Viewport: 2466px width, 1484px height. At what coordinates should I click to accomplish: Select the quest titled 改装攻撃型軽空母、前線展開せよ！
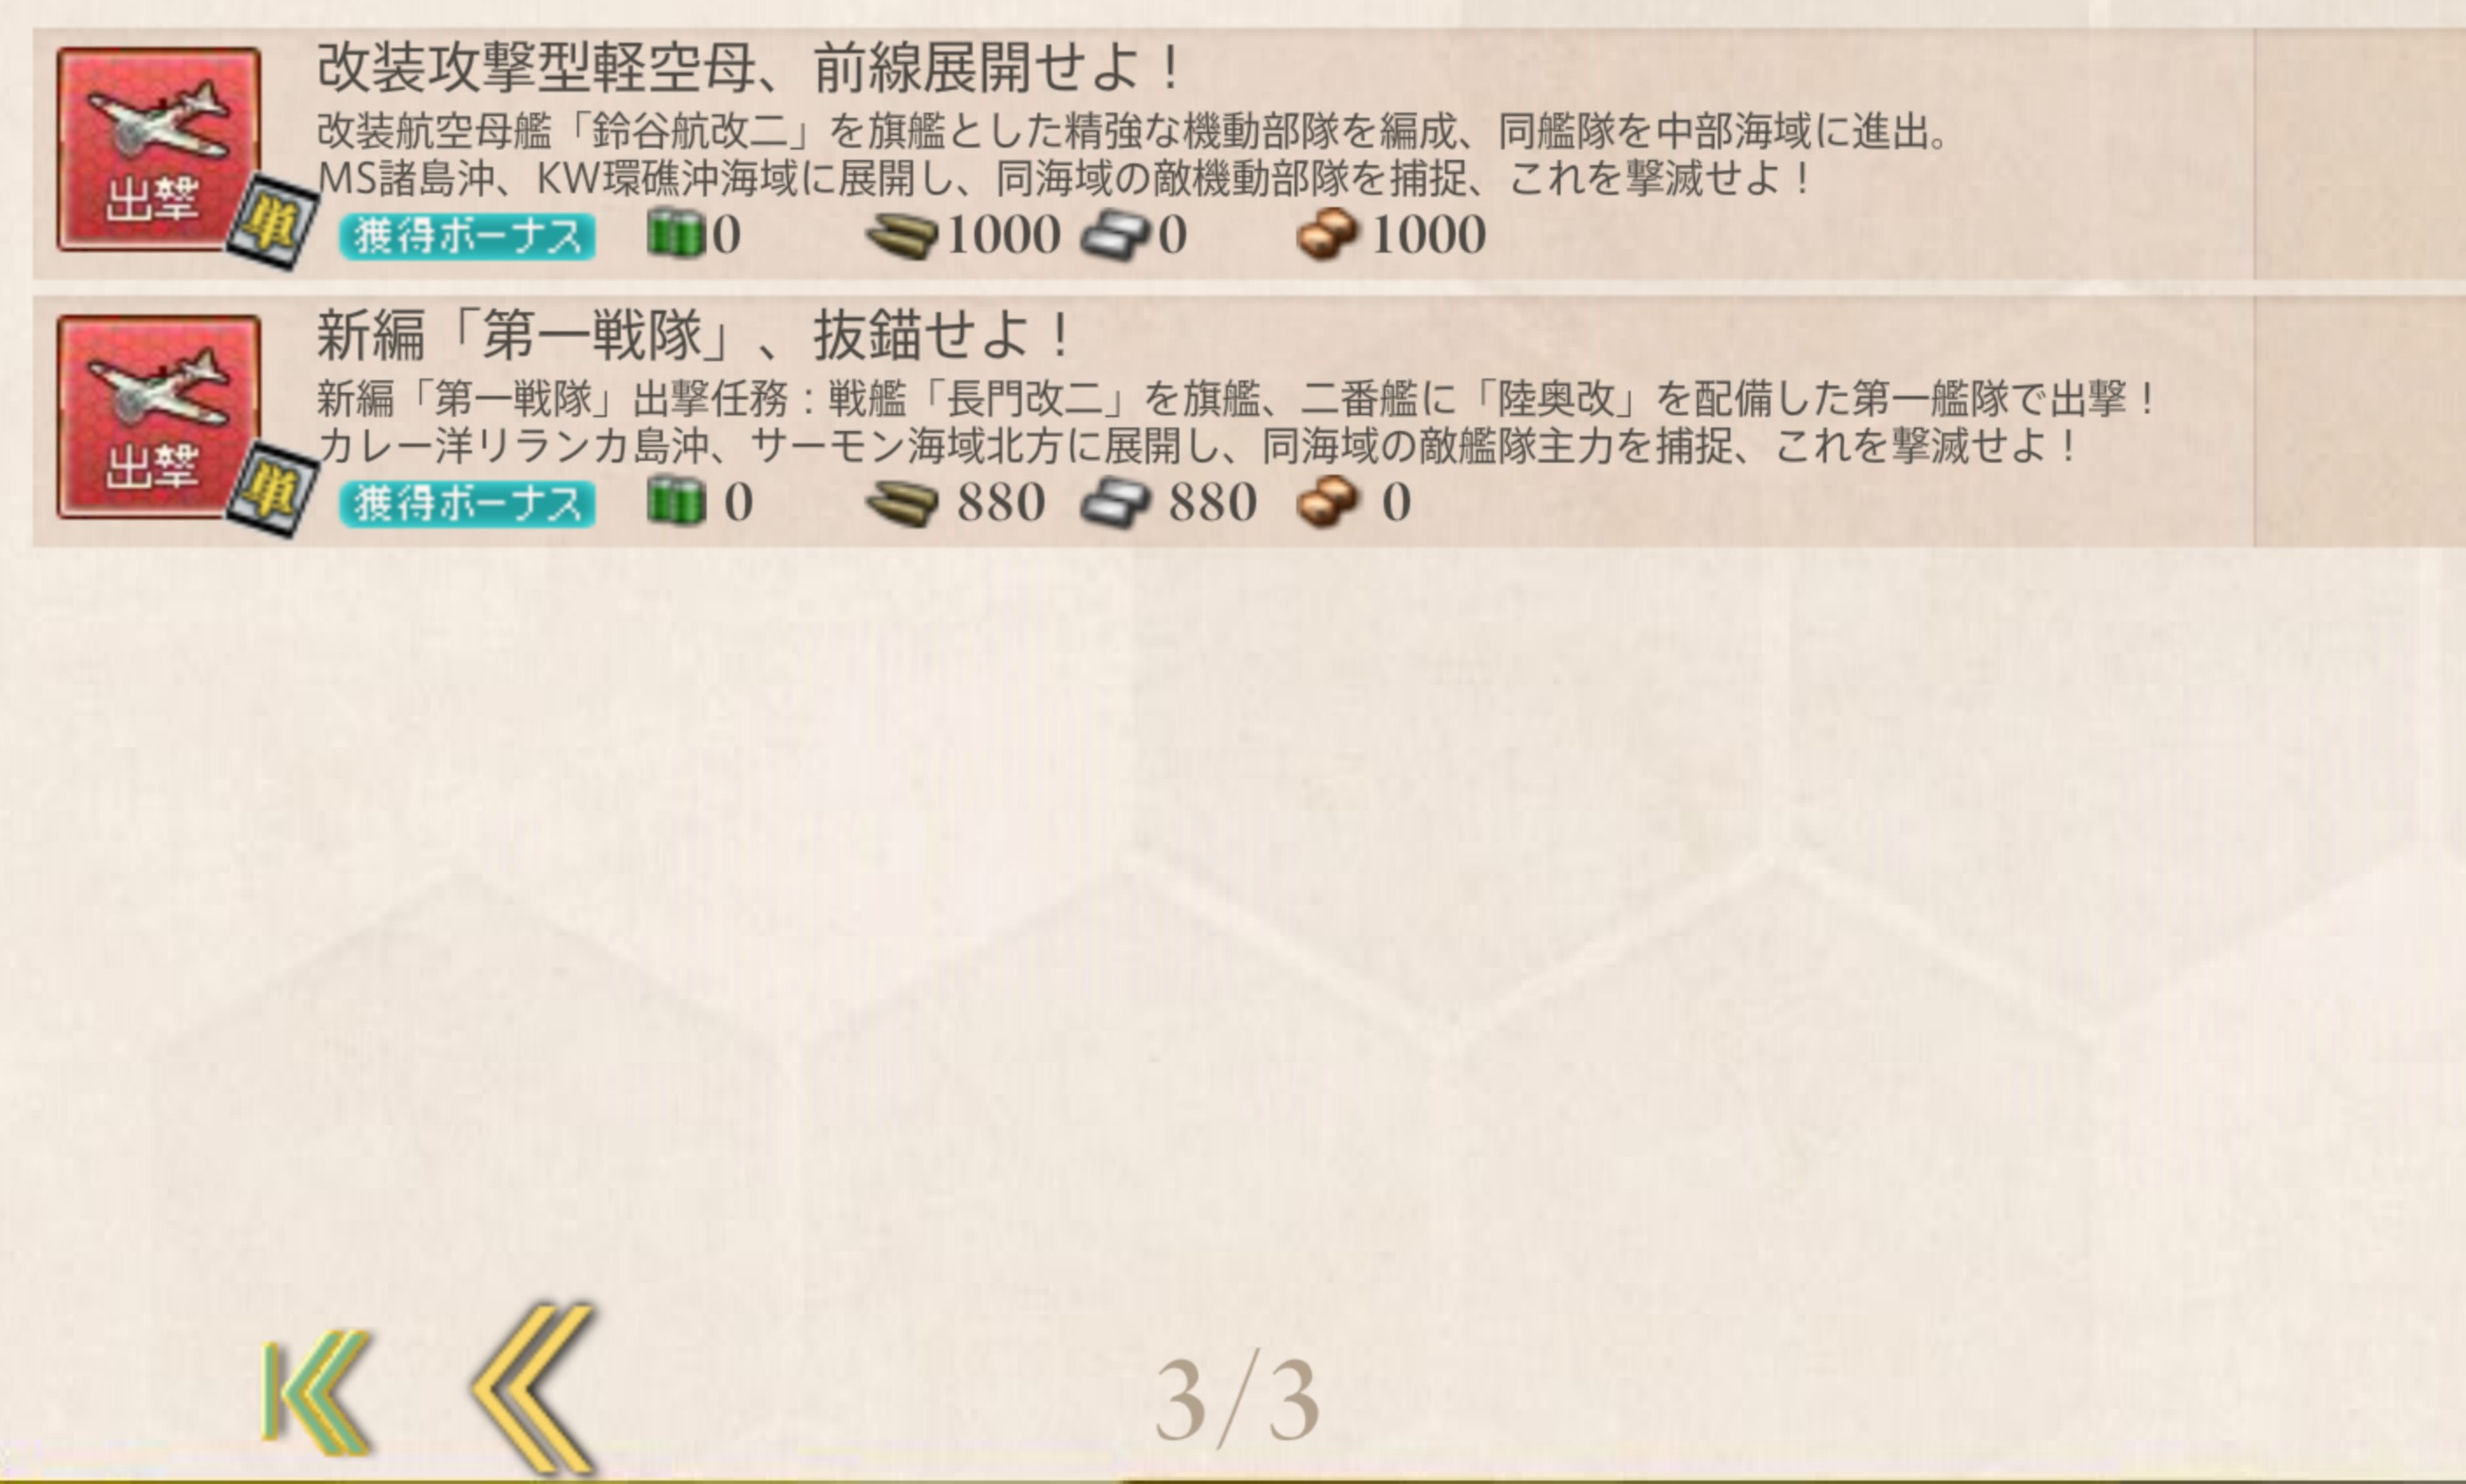[748, 68]
